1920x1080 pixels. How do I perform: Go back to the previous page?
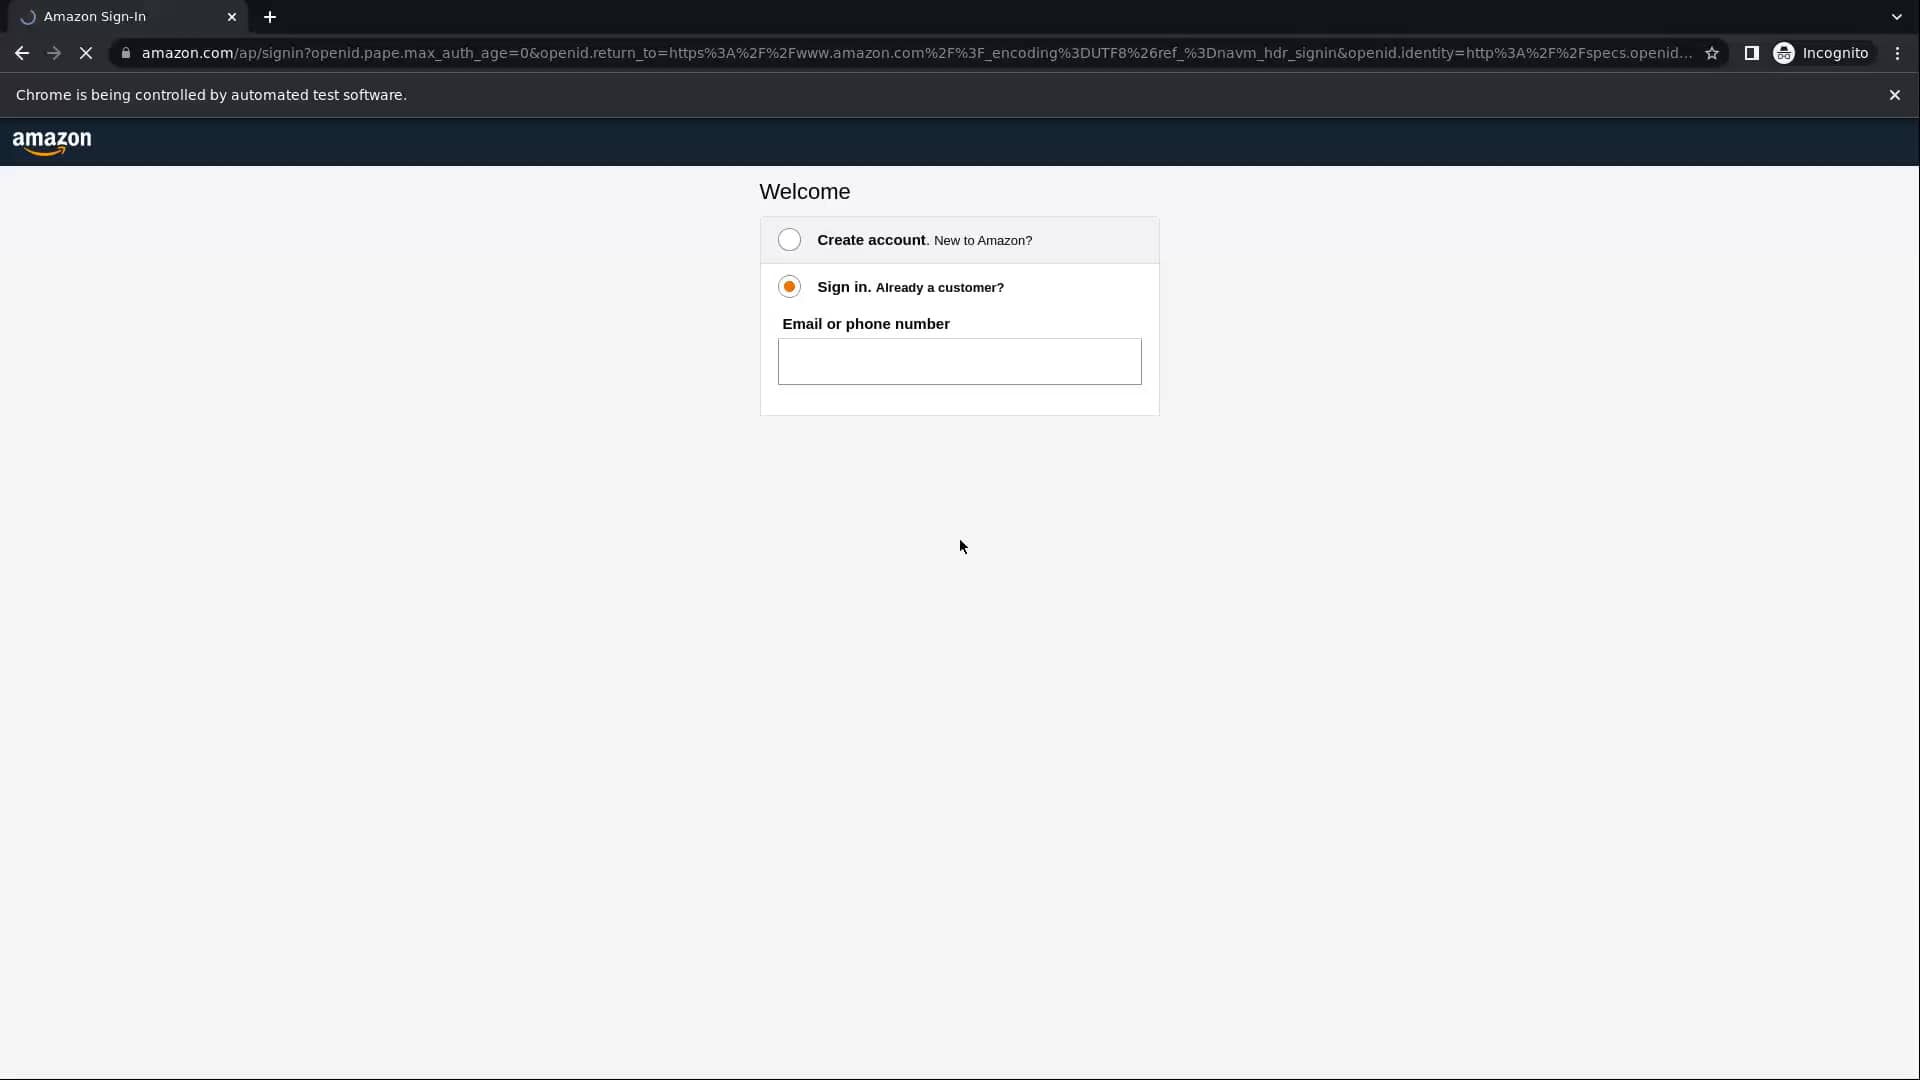pos(22,53)
